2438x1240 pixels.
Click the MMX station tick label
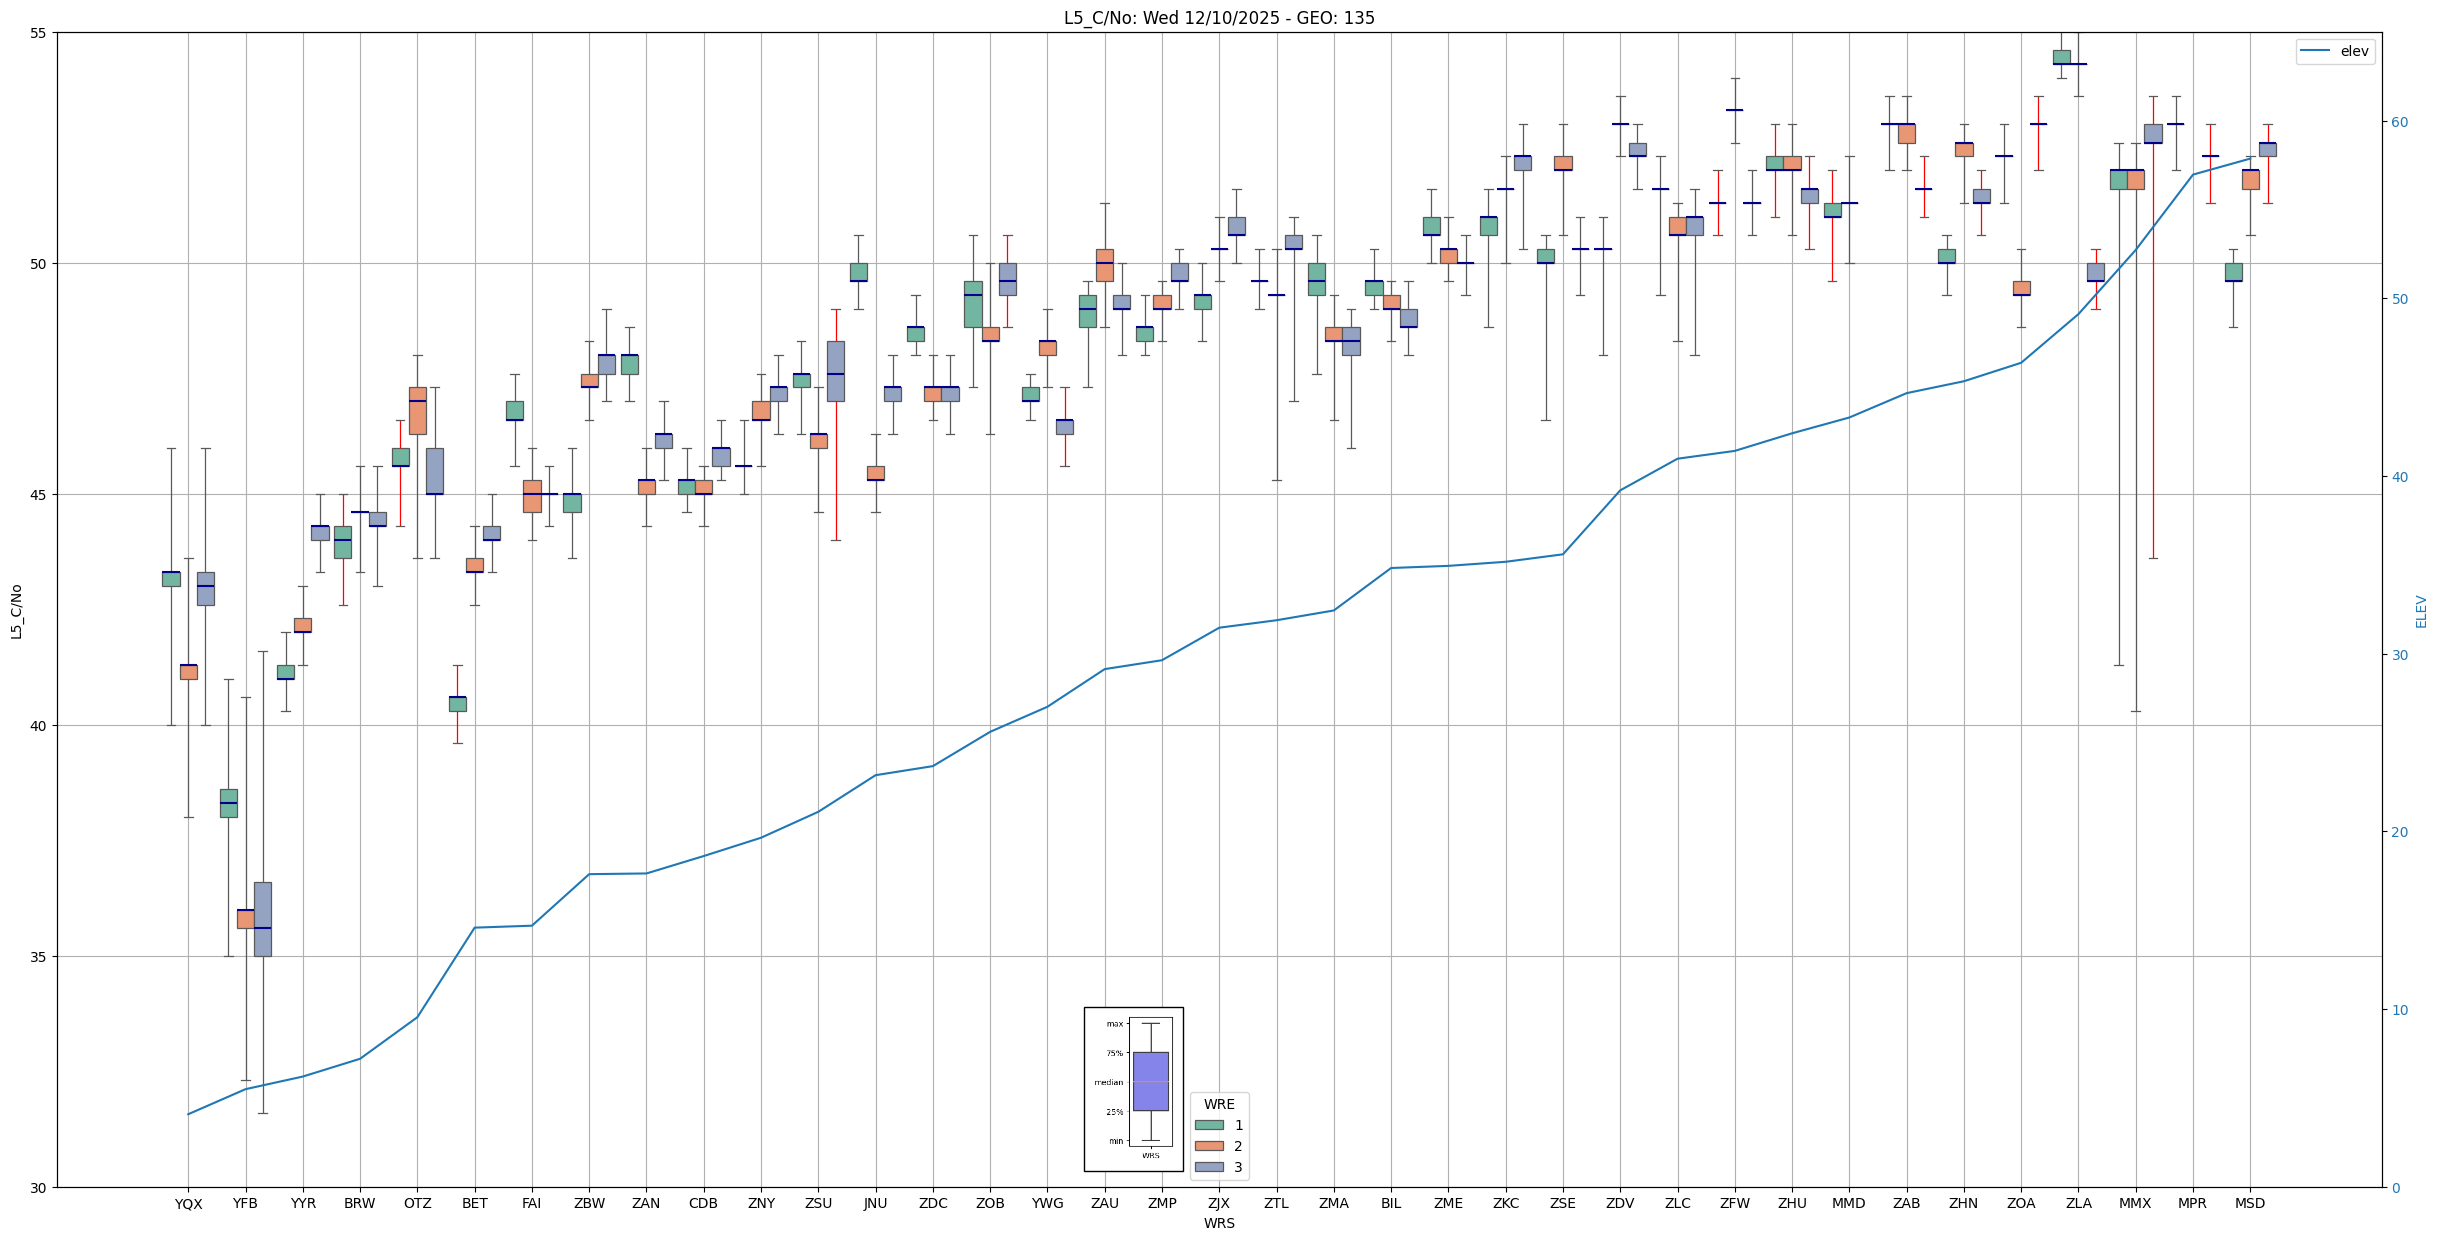coord(2135,1204)
